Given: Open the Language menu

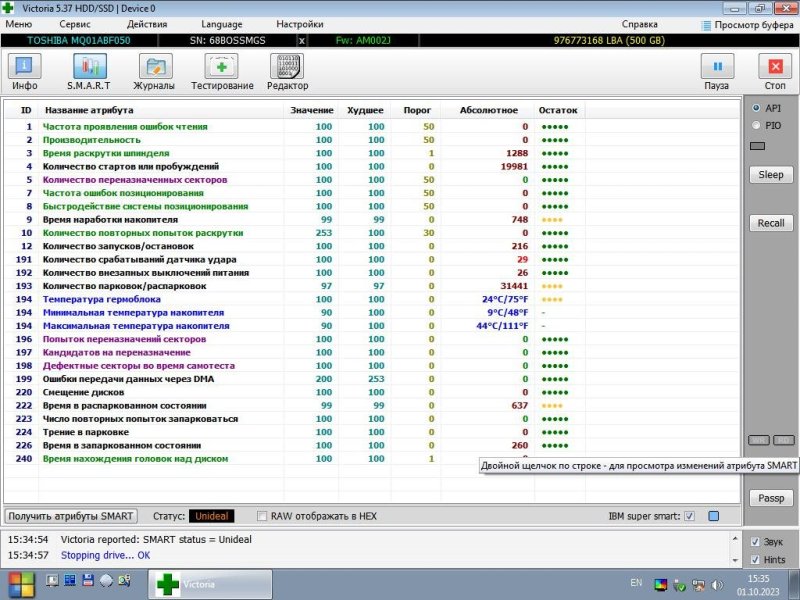Looking at the screenshot, I should point(221,23).
